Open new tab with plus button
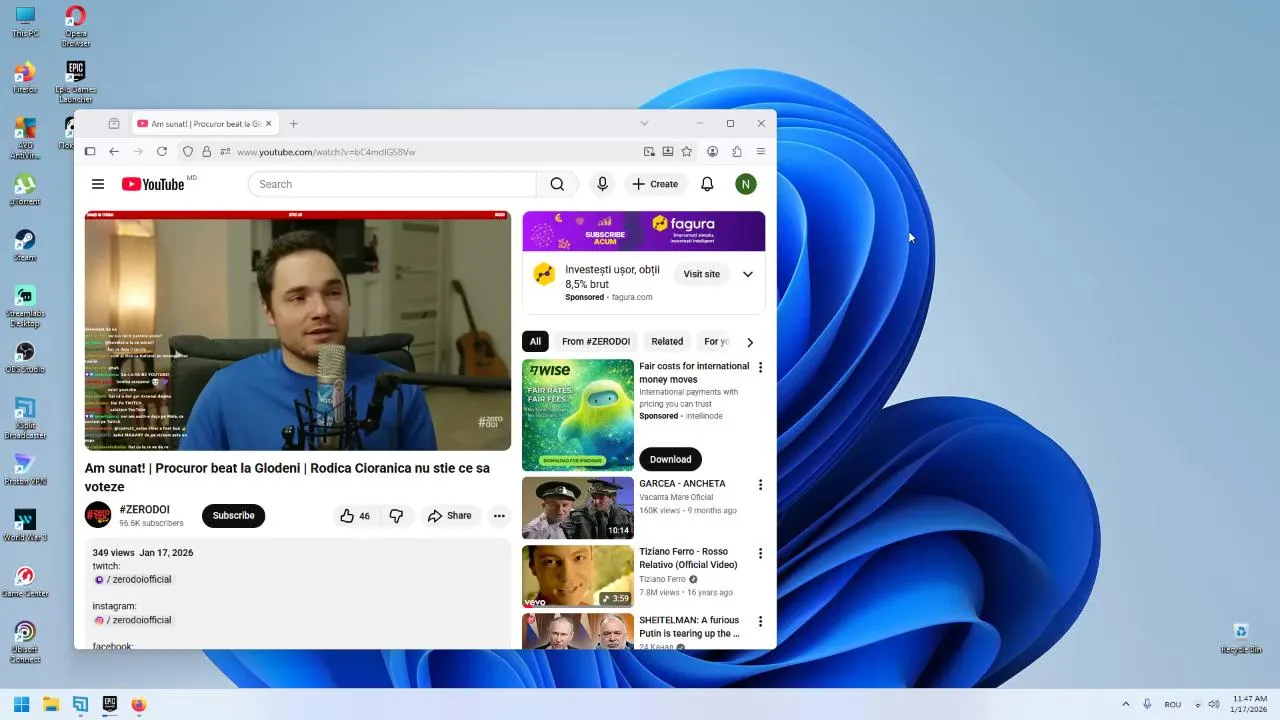The width and height of the screenshot is (1280, 720). (294, 124)
